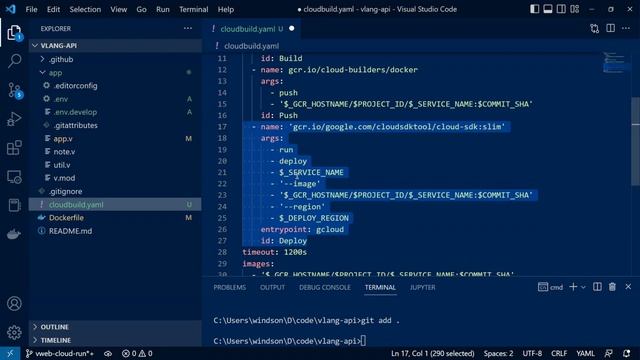Click Ln 17, Col 1 go-to-line indicator
The width and height of the screenshot is (640, 360).
(433, 353)
